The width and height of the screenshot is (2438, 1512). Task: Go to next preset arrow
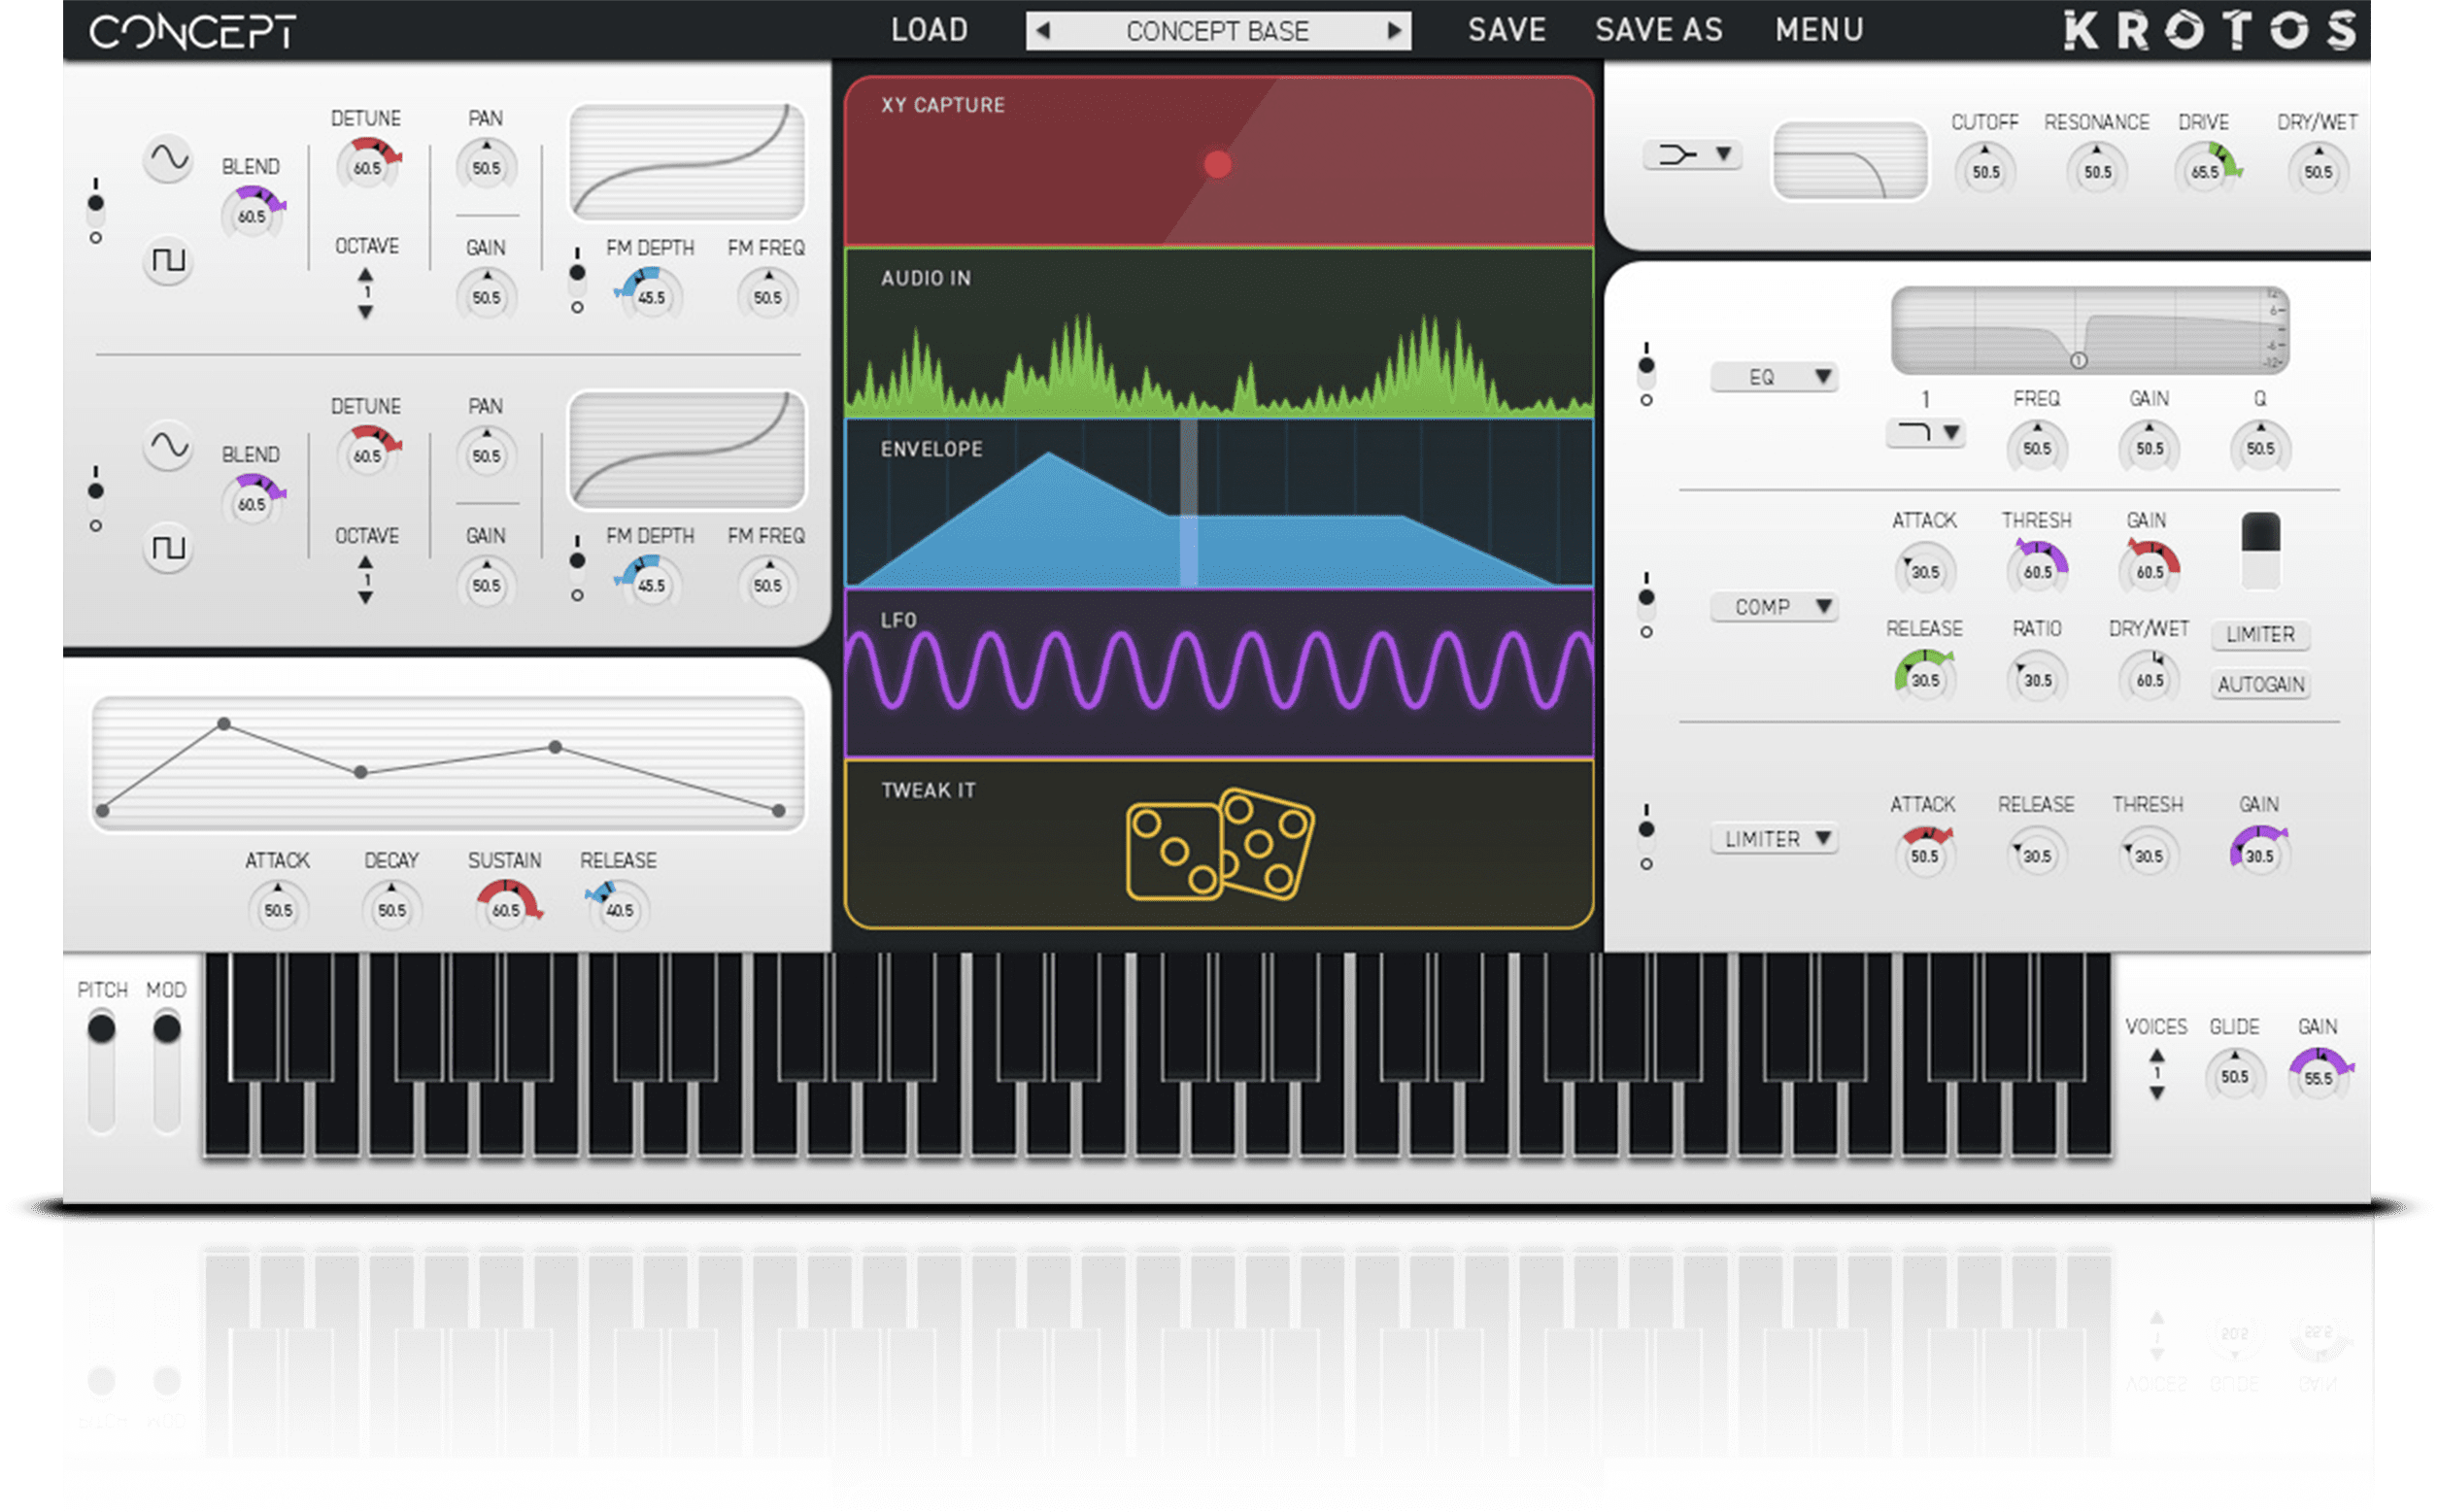(1393, 30)
